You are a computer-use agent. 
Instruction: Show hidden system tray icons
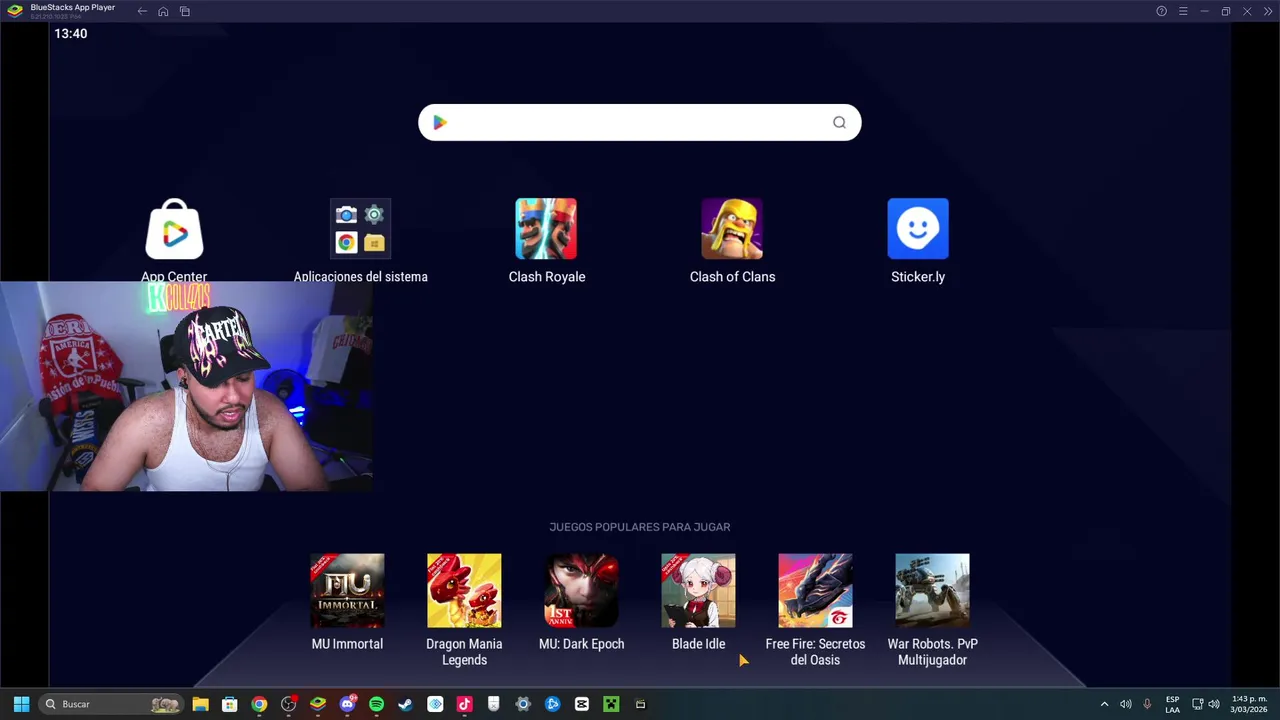point(1104,704)
